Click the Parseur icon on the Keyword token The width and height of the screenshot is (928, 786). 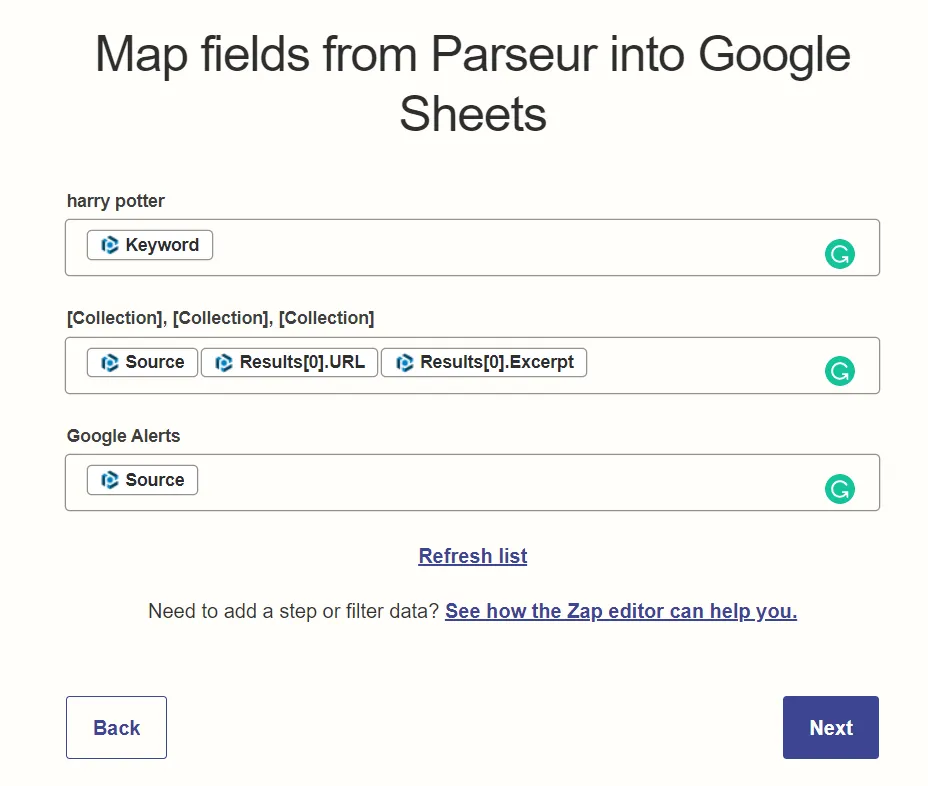pyautogui.click(x=109, y=244)
